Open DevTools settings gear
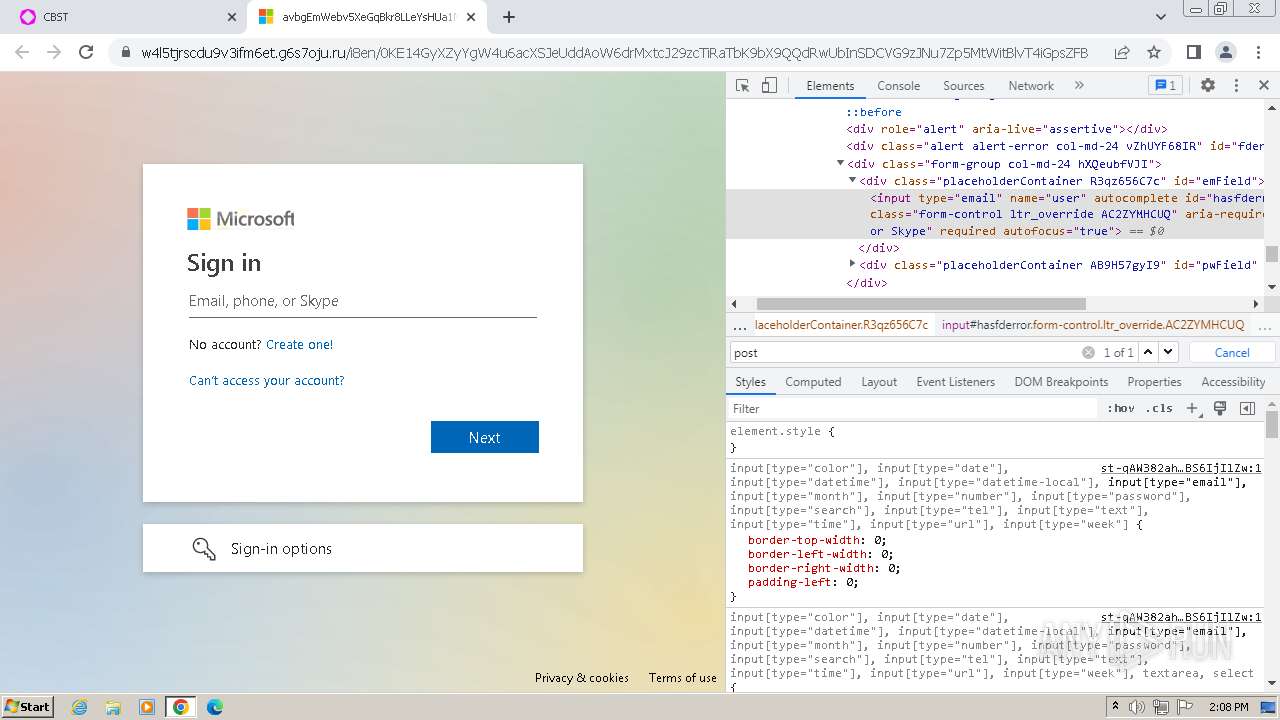 (x=1208, y=86)
